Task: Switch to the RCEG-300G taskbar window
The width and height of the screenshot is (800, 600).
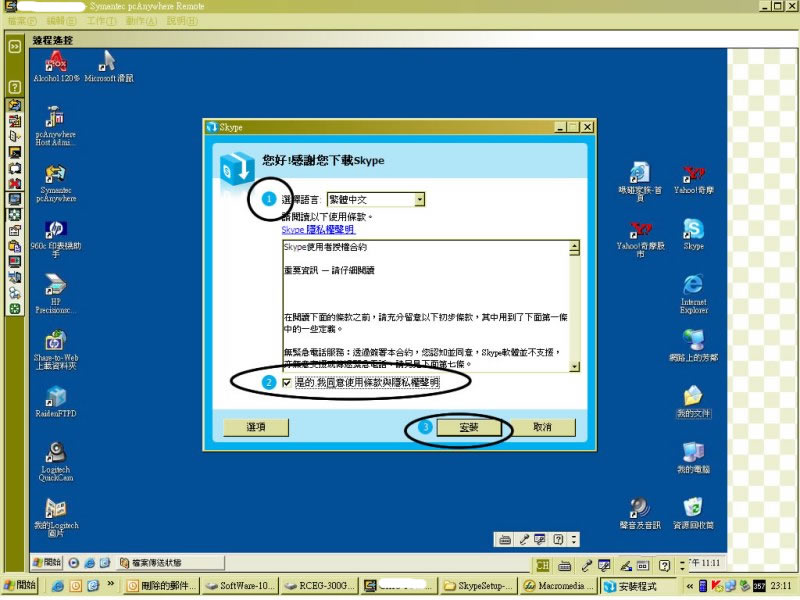Action: [320, 586]
